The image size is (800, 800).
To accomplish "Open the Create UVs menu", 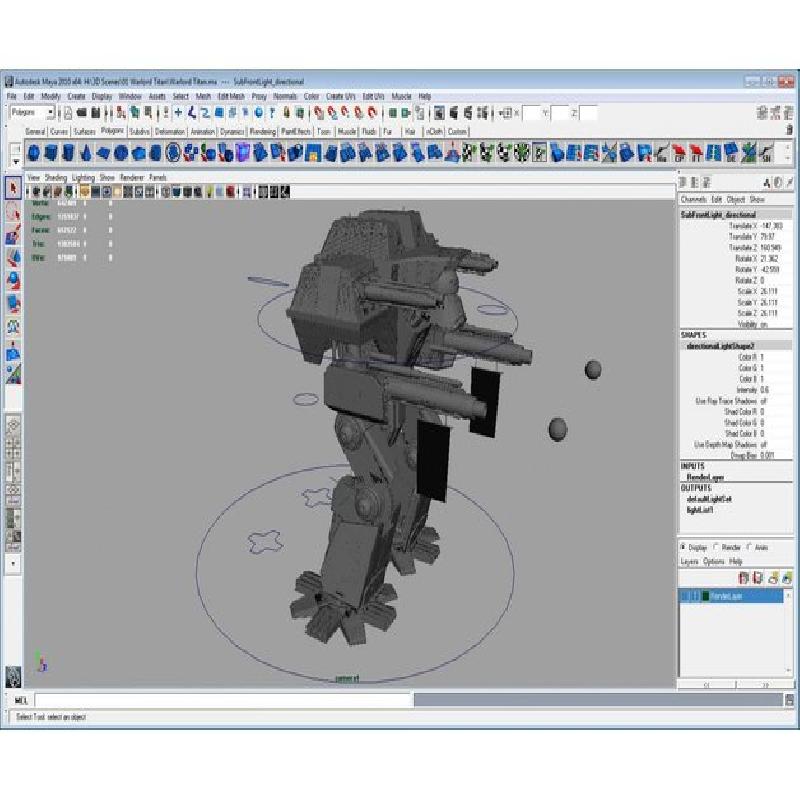I will pyautogui.click(x=340, y=96).
